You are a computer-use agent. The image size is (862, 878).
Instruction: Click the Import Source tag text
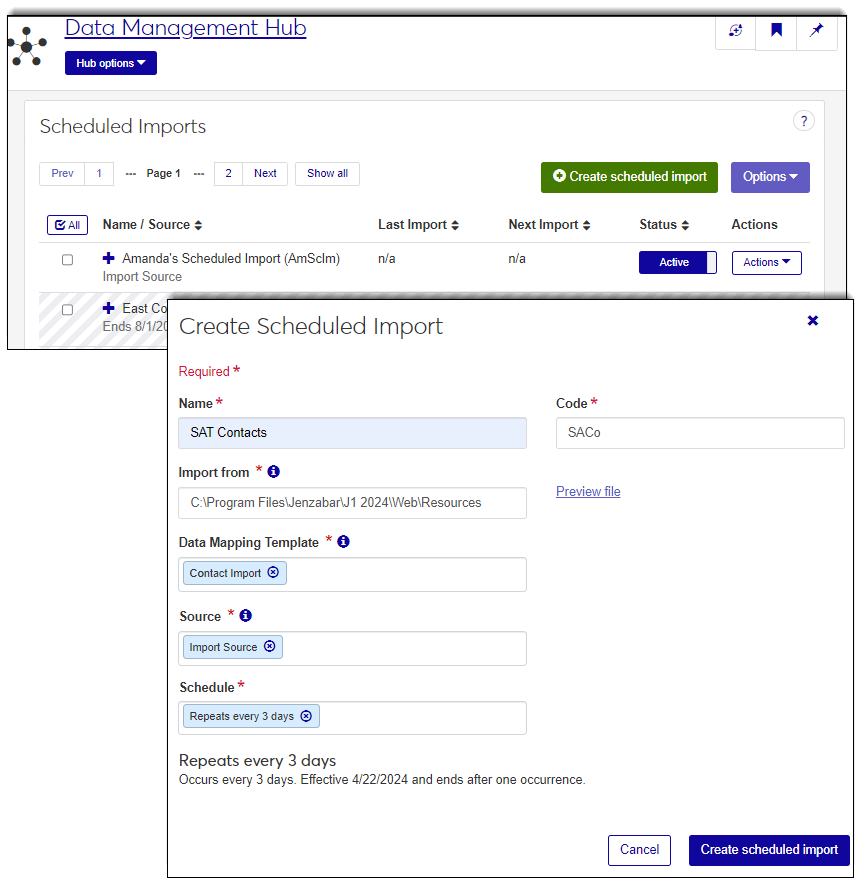[223, 647]
